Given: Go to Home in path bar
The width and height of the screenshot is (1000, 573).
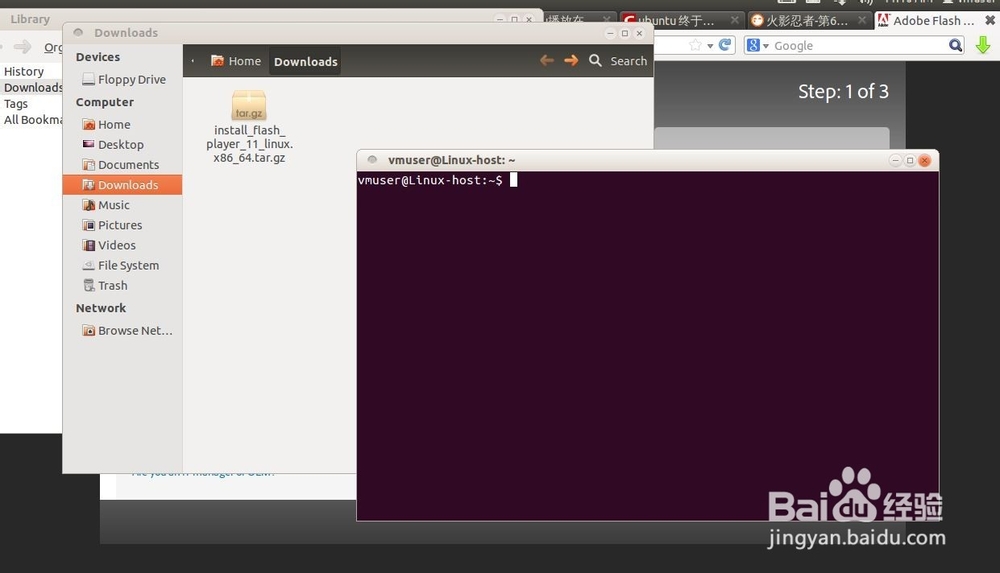Looking at the screenshot, I should 236,61.
